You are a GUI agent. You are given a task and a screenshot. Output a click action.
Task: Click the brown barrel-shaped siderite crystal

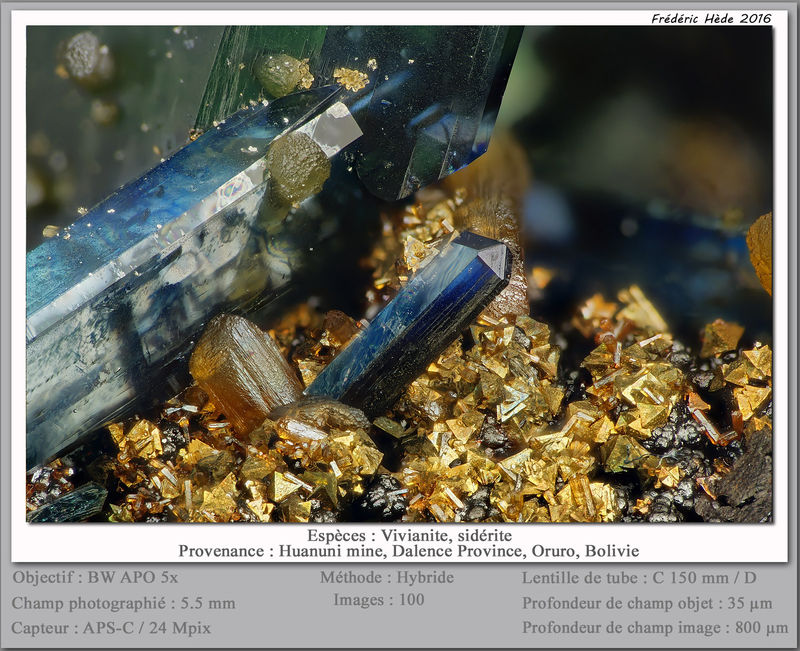[x=244, y=370]
